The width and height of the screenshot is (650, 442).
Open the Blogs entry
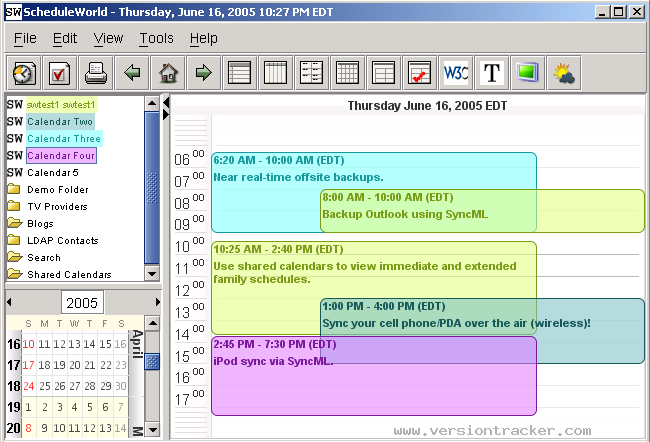click(40, 223)
